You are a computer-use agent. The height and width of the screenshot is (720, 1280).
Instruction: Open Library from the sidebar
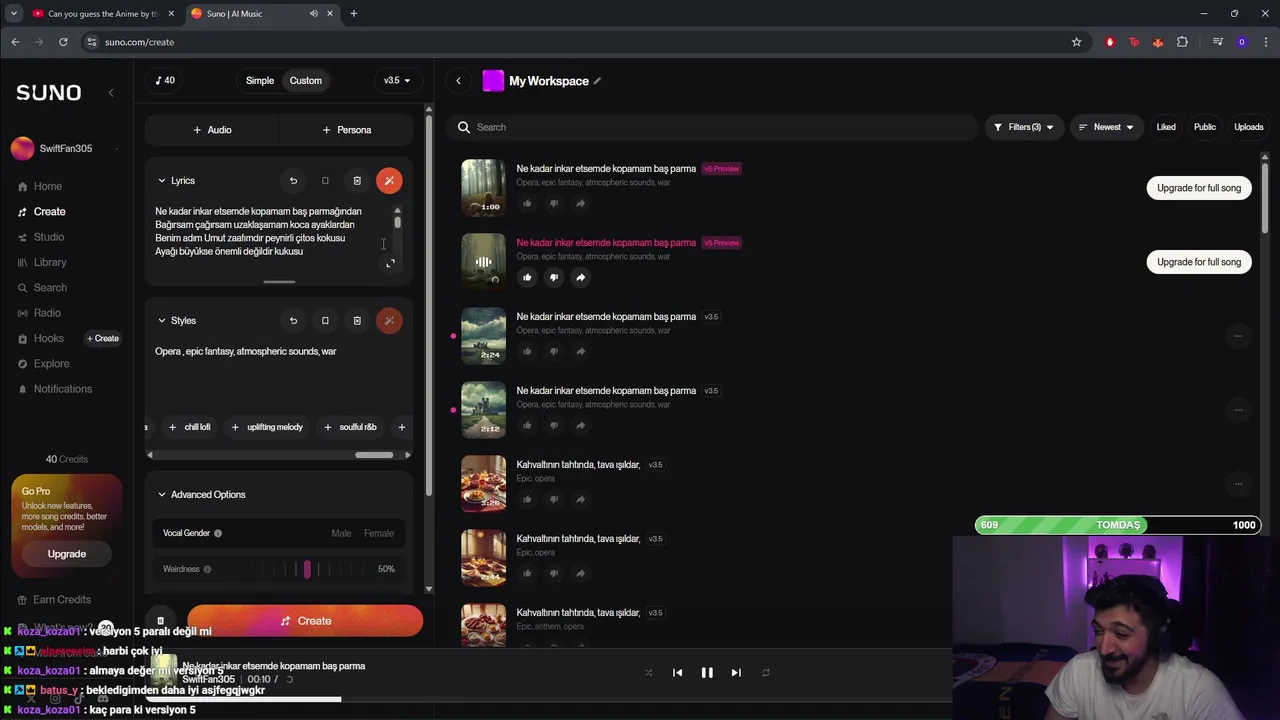50,263
